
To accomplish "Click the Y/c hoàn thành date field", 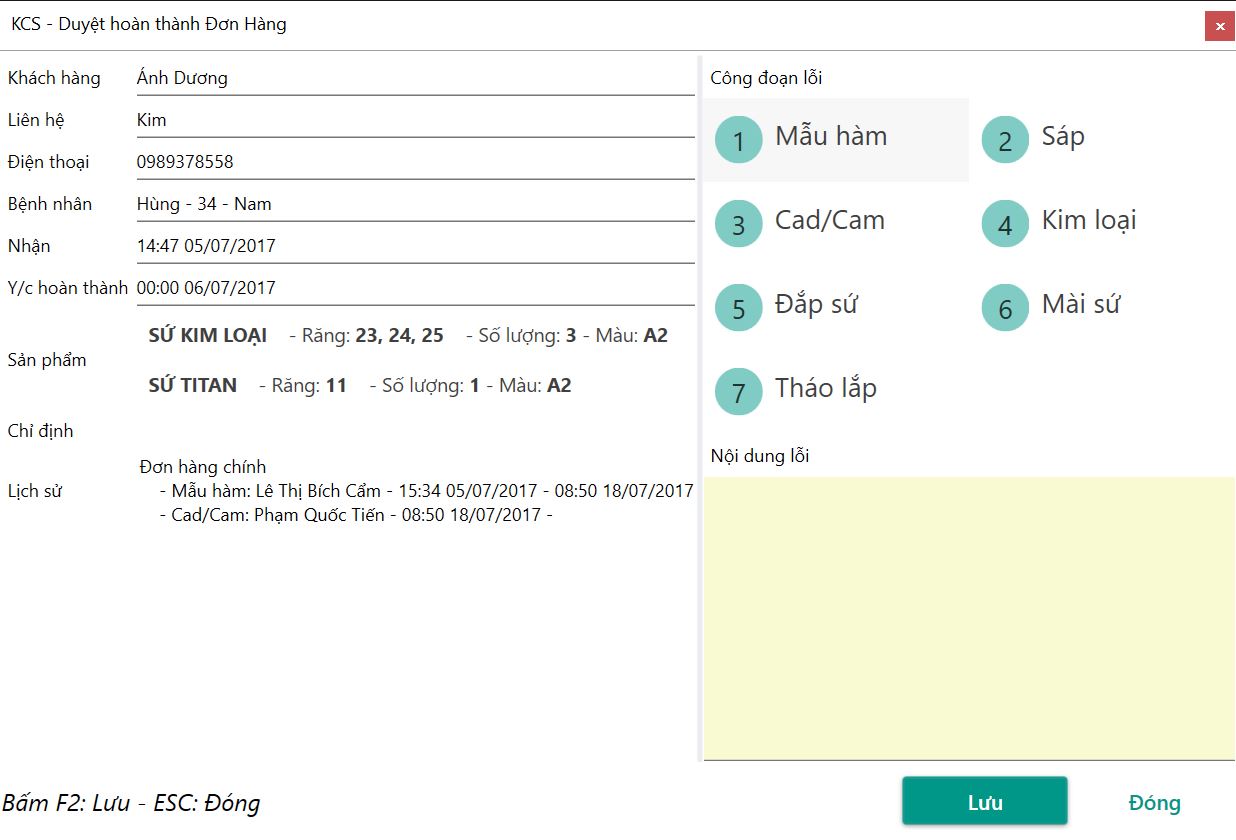I will click(414, 288).
